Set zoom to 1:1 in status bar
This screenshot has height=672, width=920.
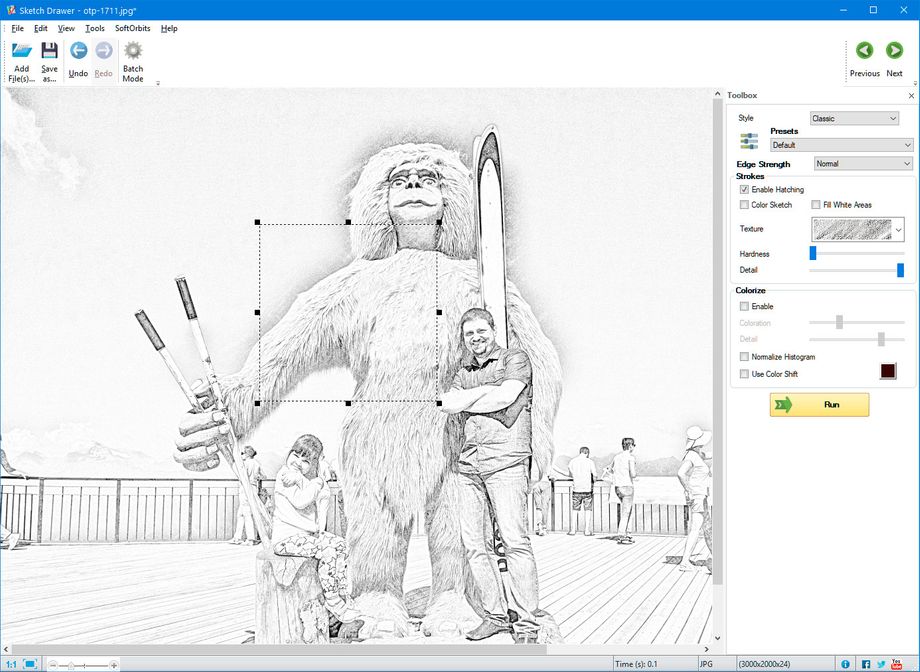(x=11, y=664)
